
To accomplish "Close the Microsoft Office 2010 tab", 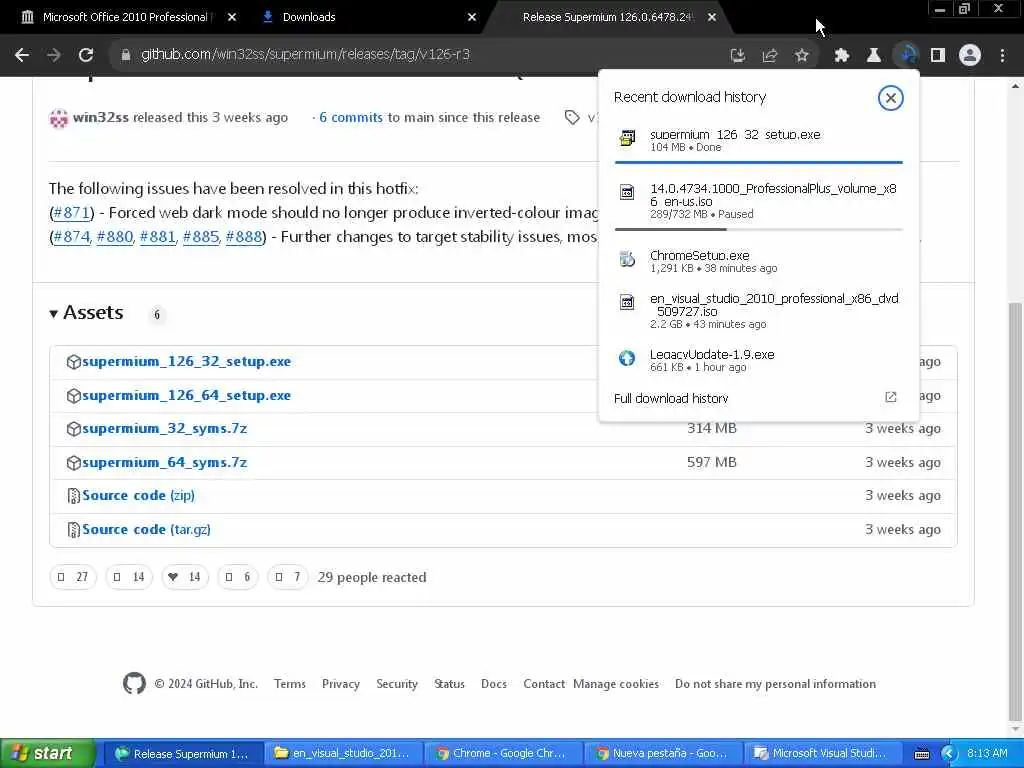I will (x=232, y=18).
